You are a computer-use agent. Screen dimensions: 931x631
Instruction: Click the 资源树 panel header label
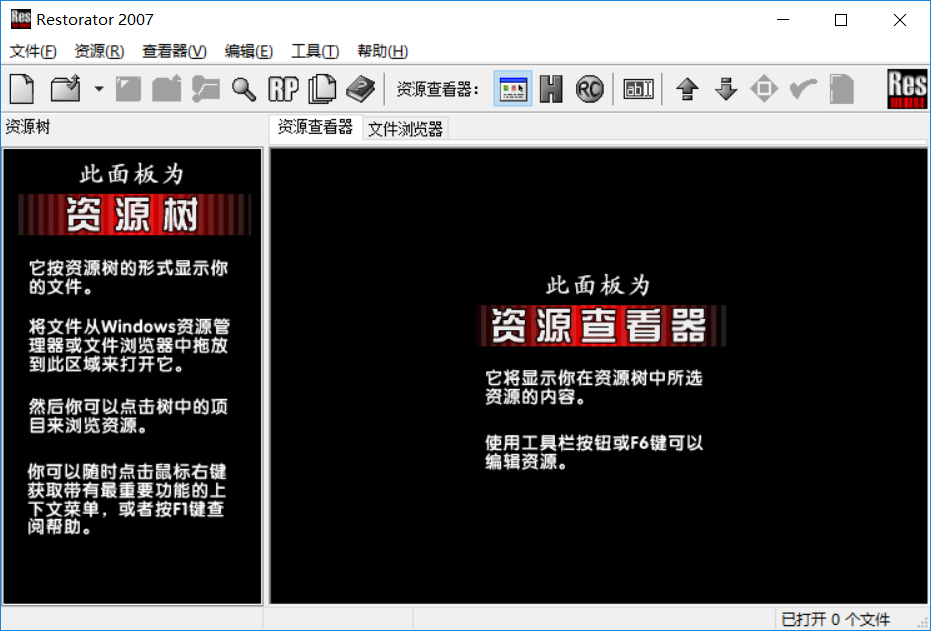point(28,126)
